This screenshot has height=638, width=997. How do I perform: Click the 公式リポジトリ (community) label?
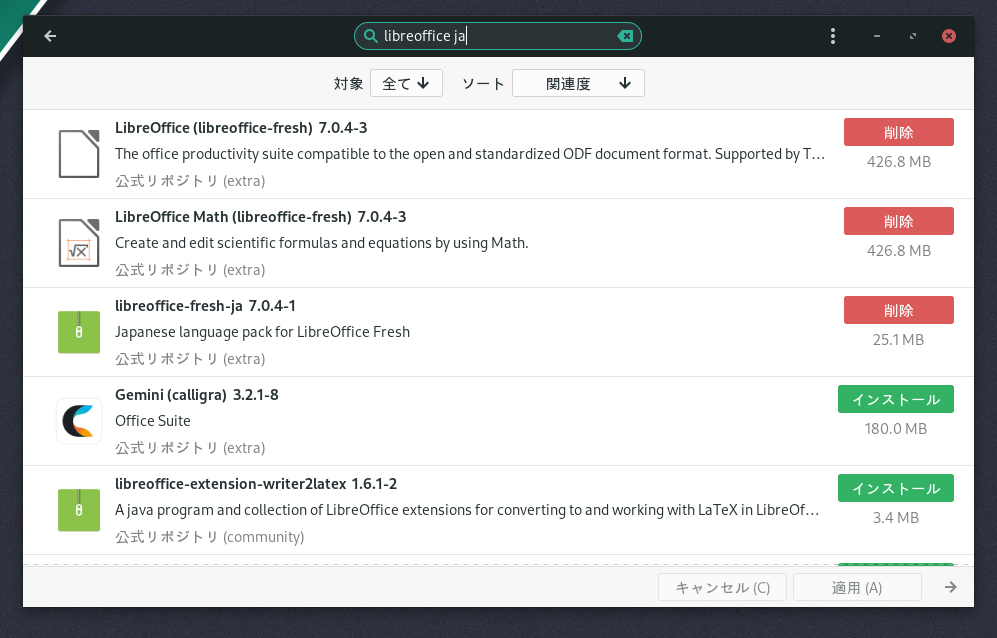210,537
